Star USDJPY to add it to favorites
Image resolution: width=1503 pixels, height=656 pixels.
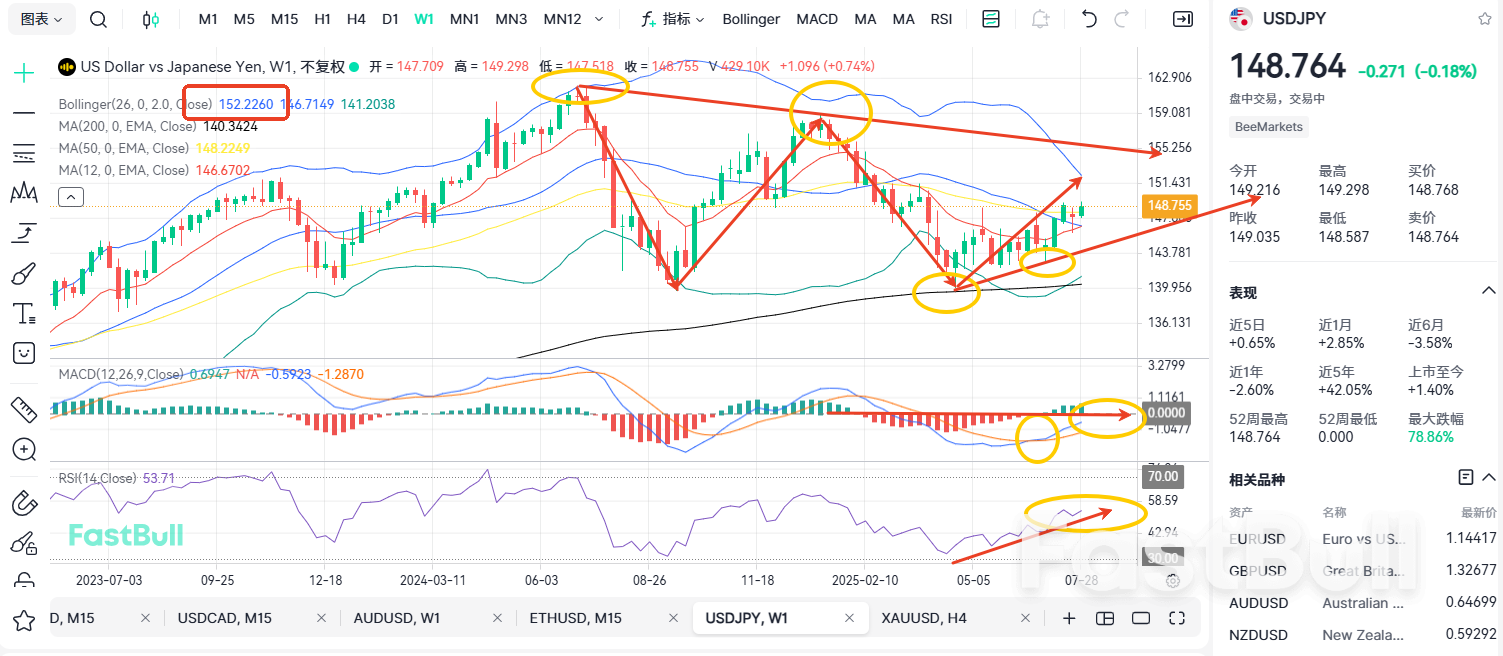tap(1487, 18)
